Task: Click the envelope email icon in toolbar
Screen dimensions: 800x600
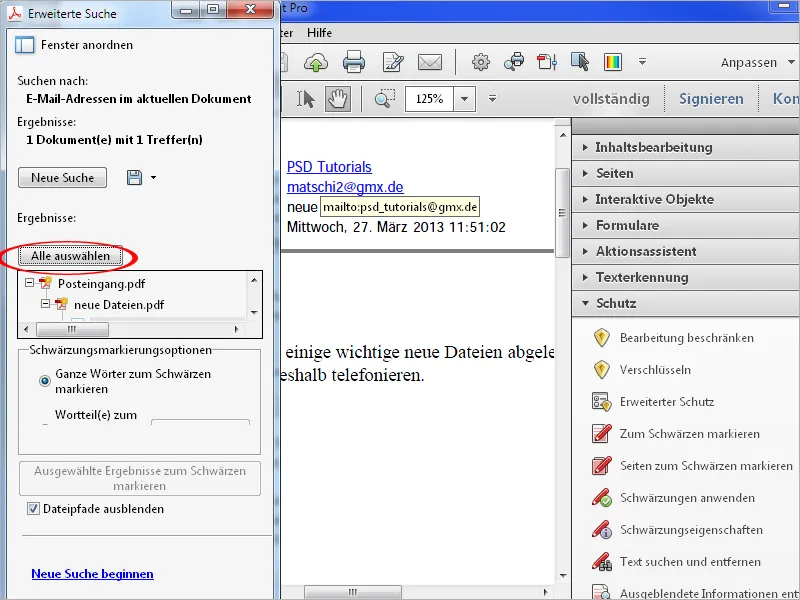Action: [x=430, y=62]
